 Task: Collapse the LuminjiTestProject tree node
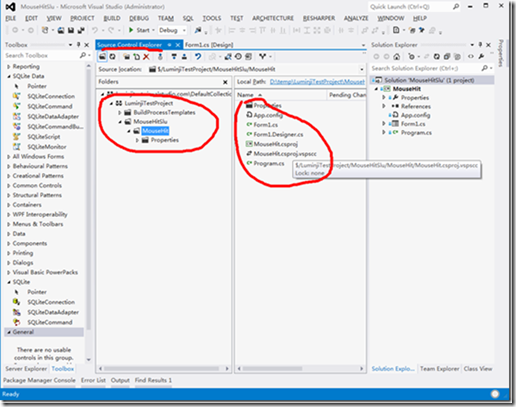tap(111, 104)
